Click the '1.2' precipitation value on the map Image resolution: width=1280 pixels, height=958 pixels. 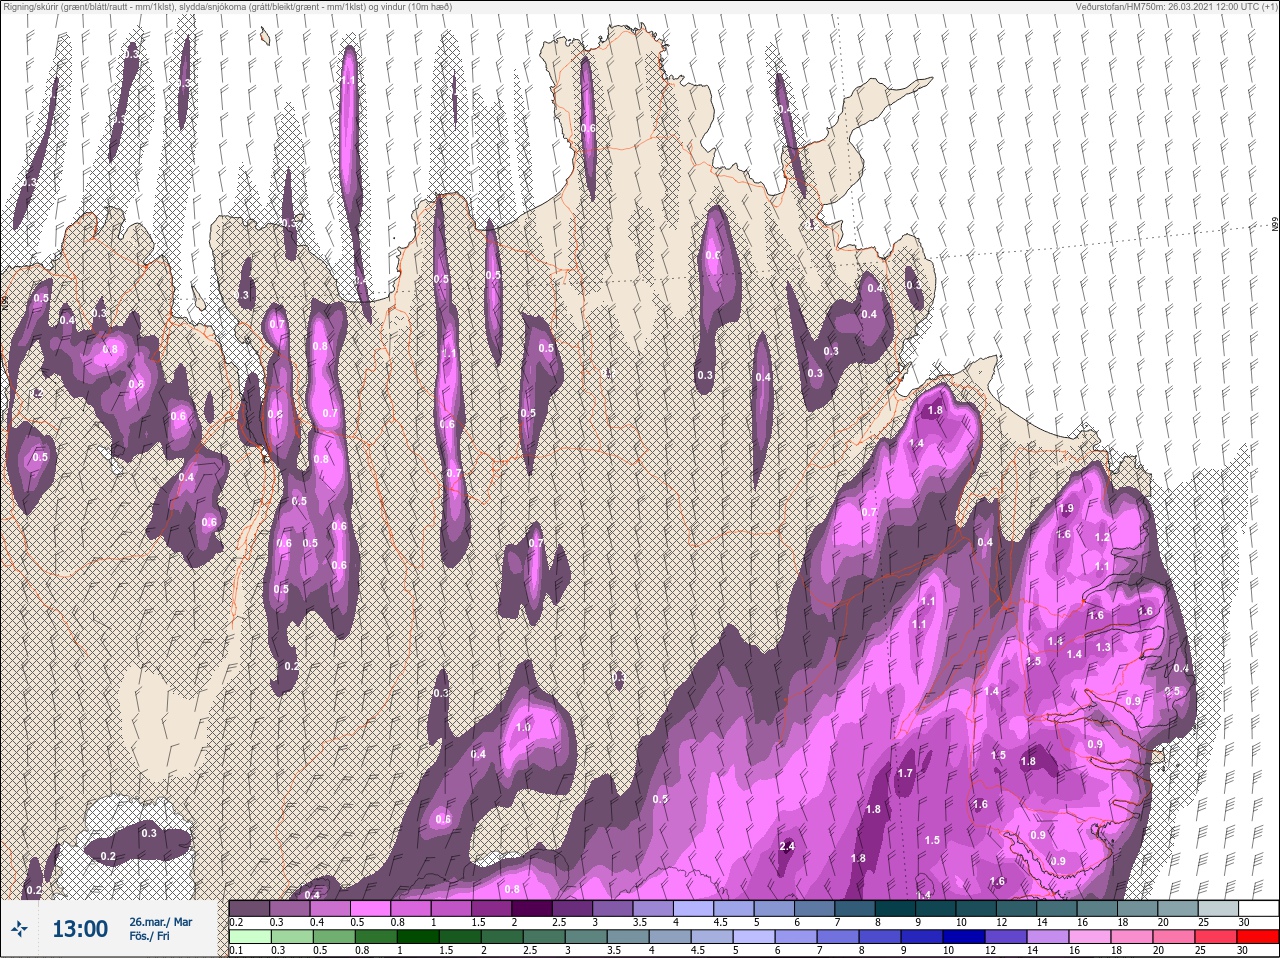1102,537
